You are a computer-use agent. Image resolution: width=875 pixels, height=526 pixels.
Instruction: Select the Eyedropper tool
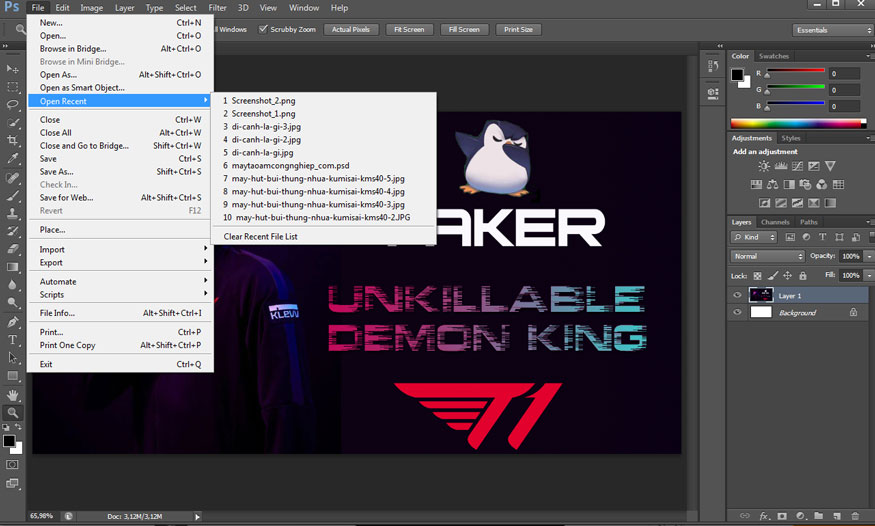click(12, 158)
